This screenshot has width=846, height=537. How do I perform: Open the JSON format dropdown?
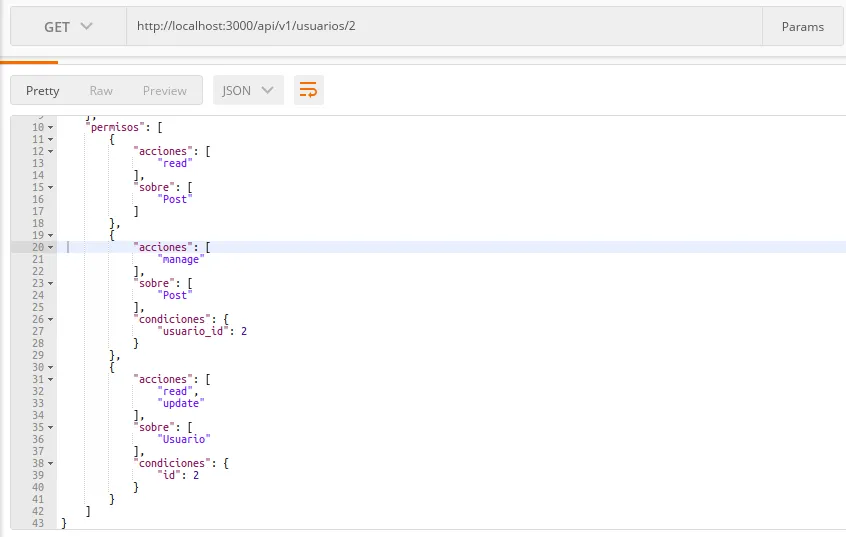click(248, 91)
